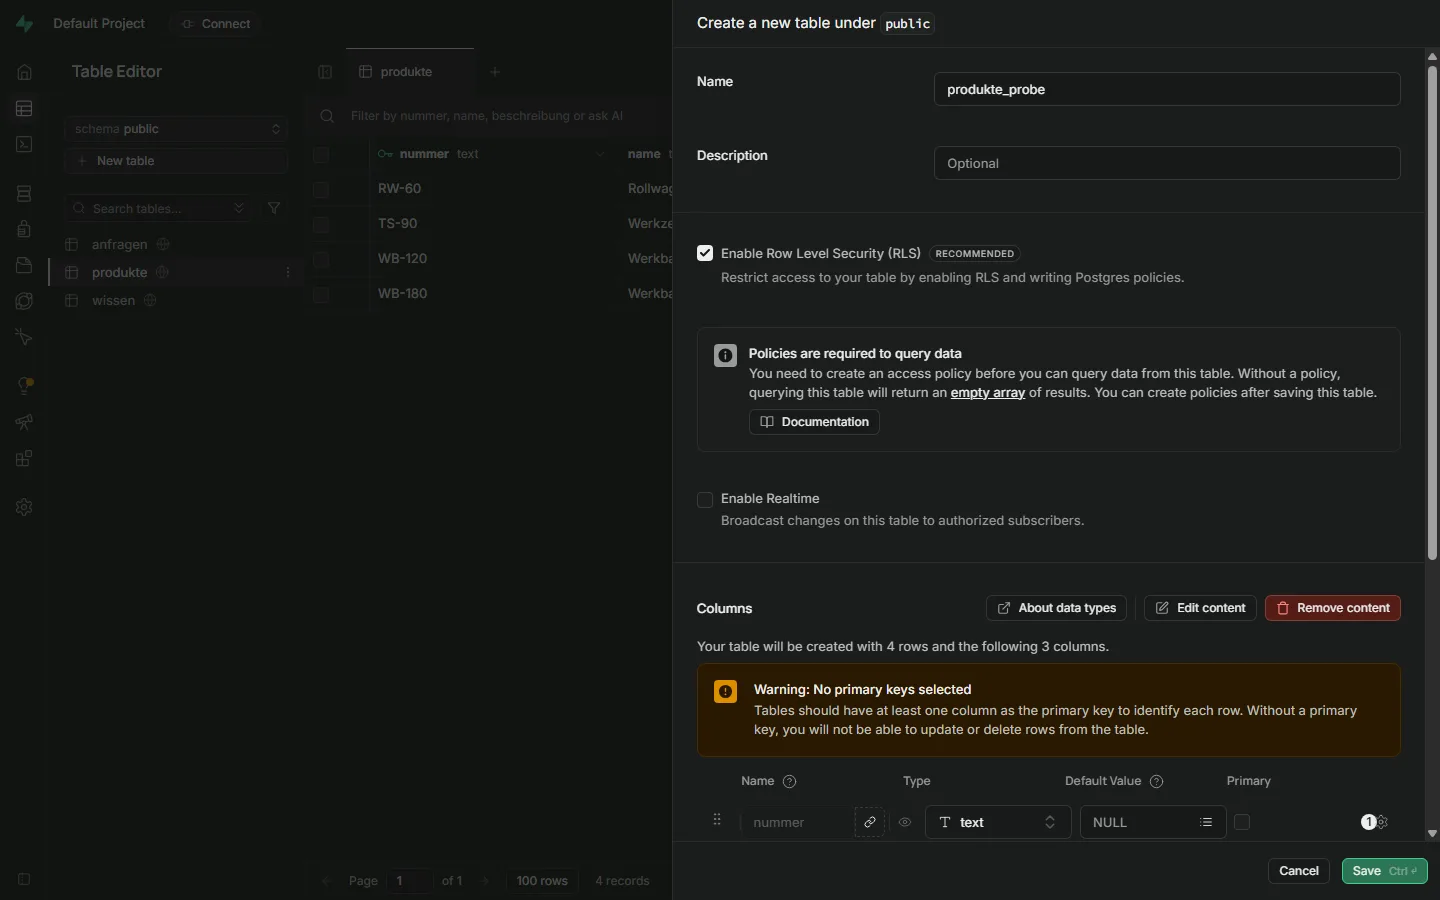Open the Documentation button in the policies notice
The width and height of the screenshot is (1440, 900).
[x=814, y=422]
